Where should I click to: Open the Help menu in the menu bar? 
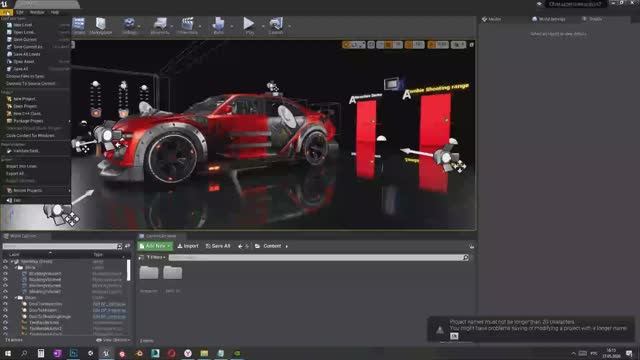coord(54,12)
